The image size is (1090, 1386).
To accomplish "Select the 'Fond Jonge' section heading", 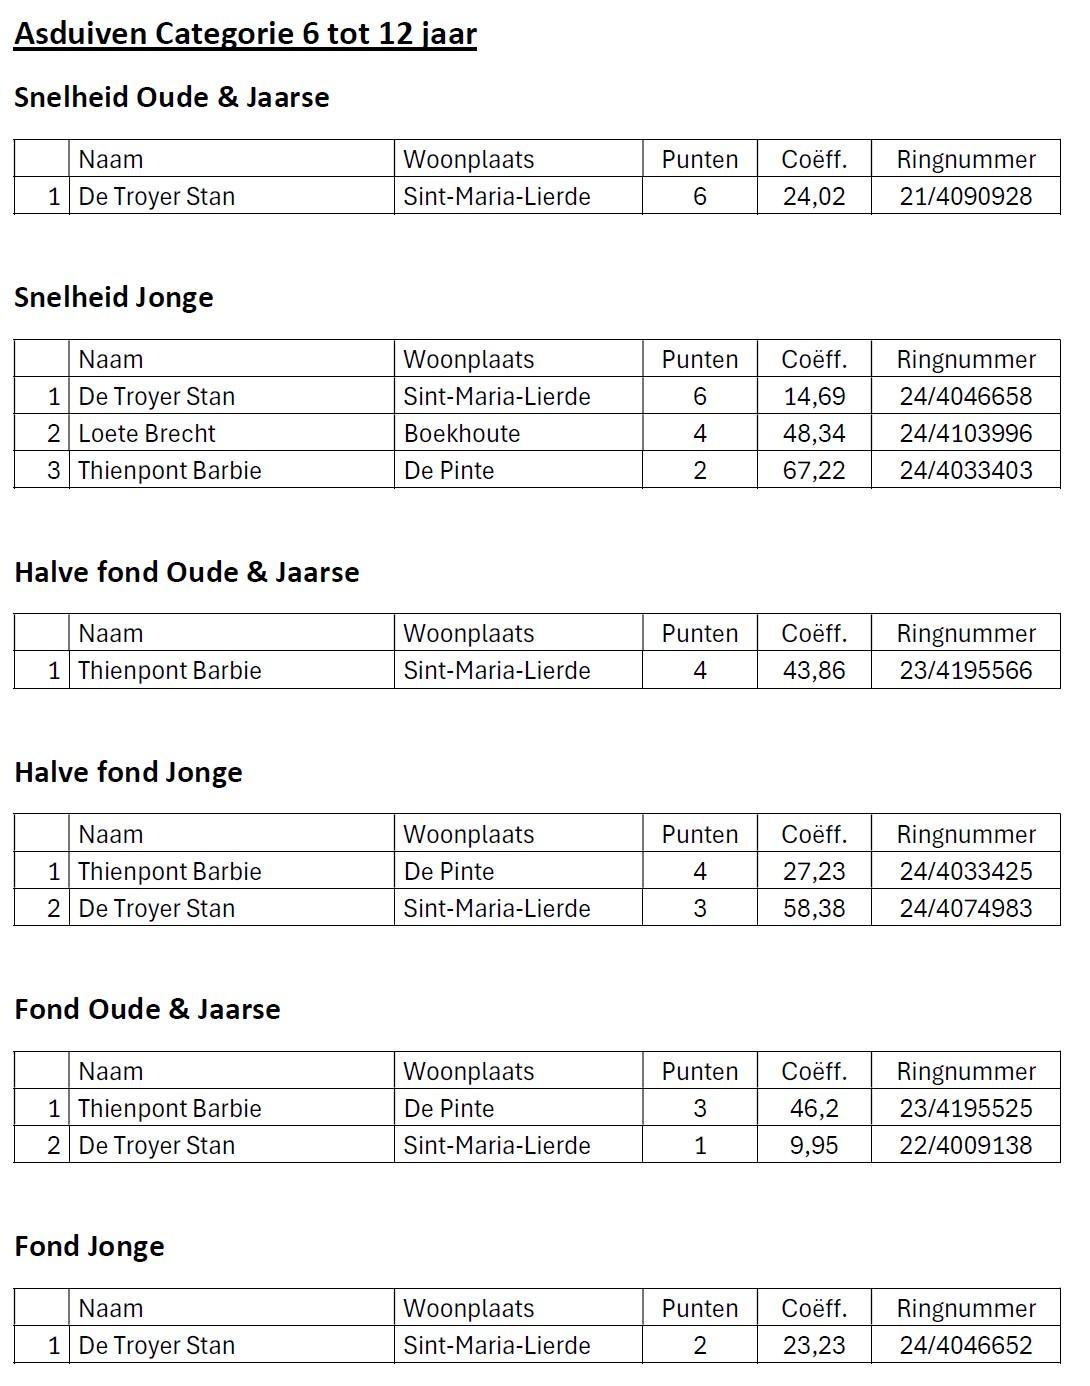I will point(89,1246).
